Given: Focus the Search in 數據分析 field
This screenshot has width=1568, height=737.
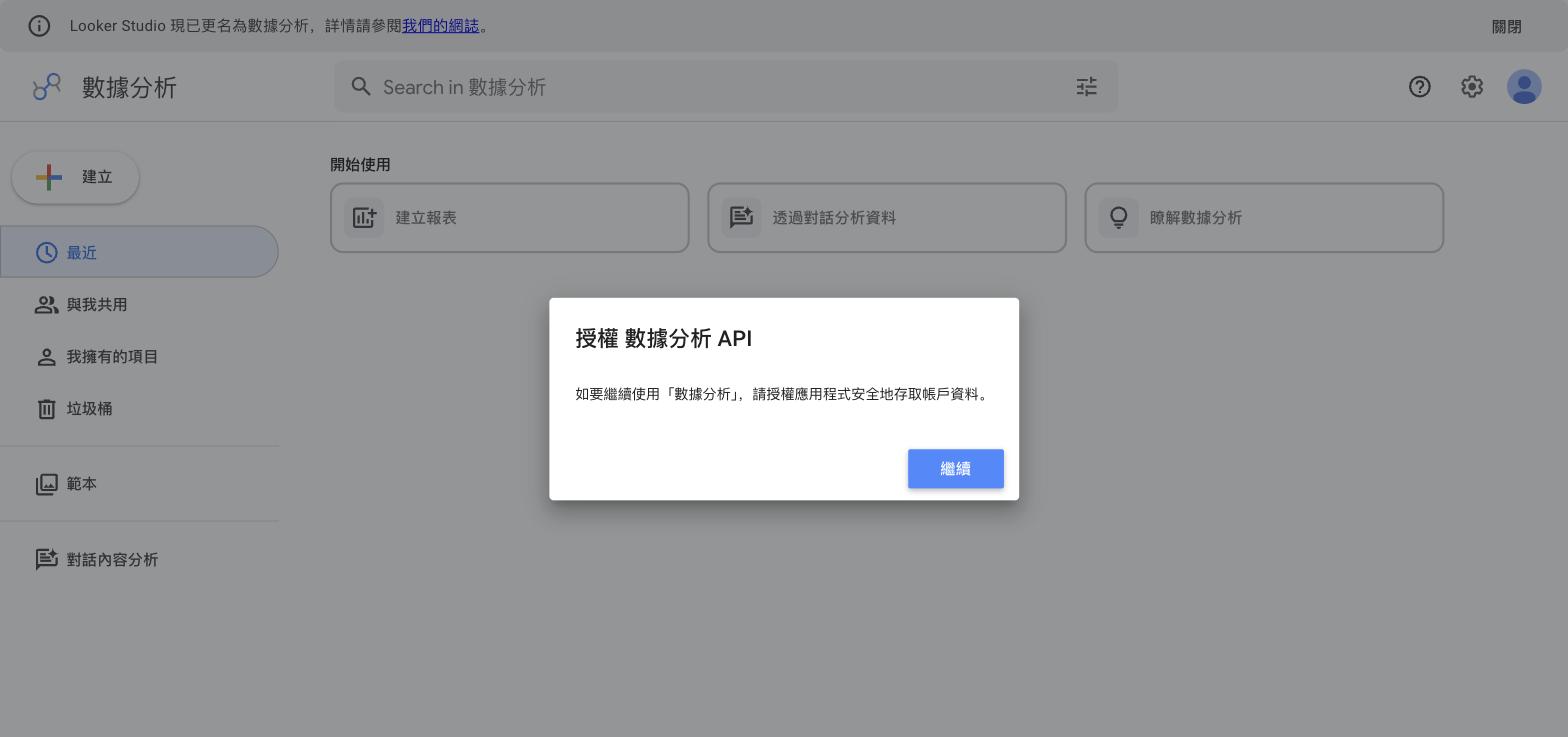Looking at the screenshot, I should click(725, 87).
